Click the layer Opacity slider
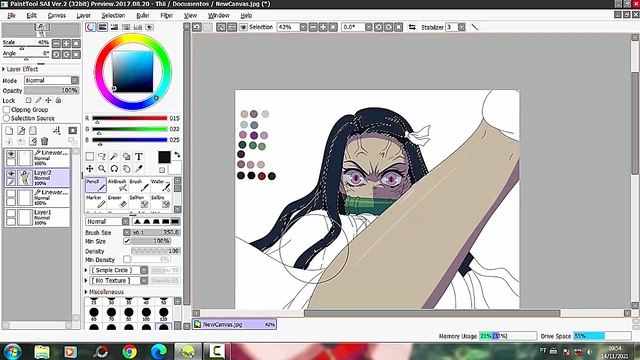640x360 pixels. [51, 91]
